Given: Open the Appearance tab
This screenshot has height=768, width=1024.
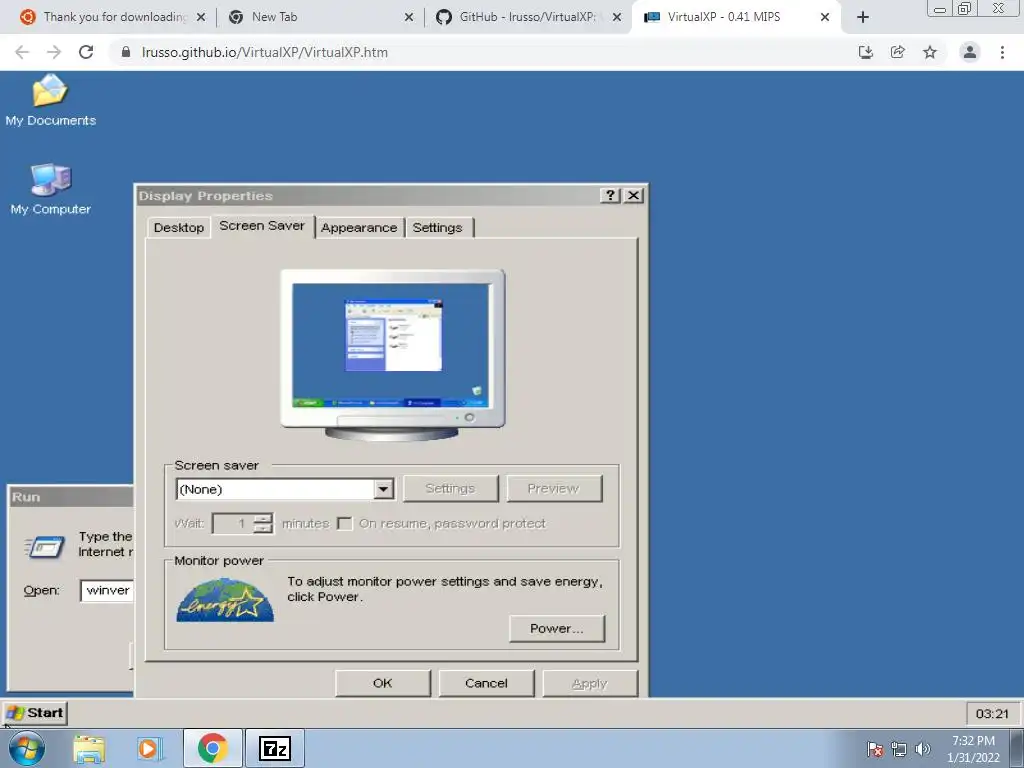Looking at the screenshot, I should [359, 228].
